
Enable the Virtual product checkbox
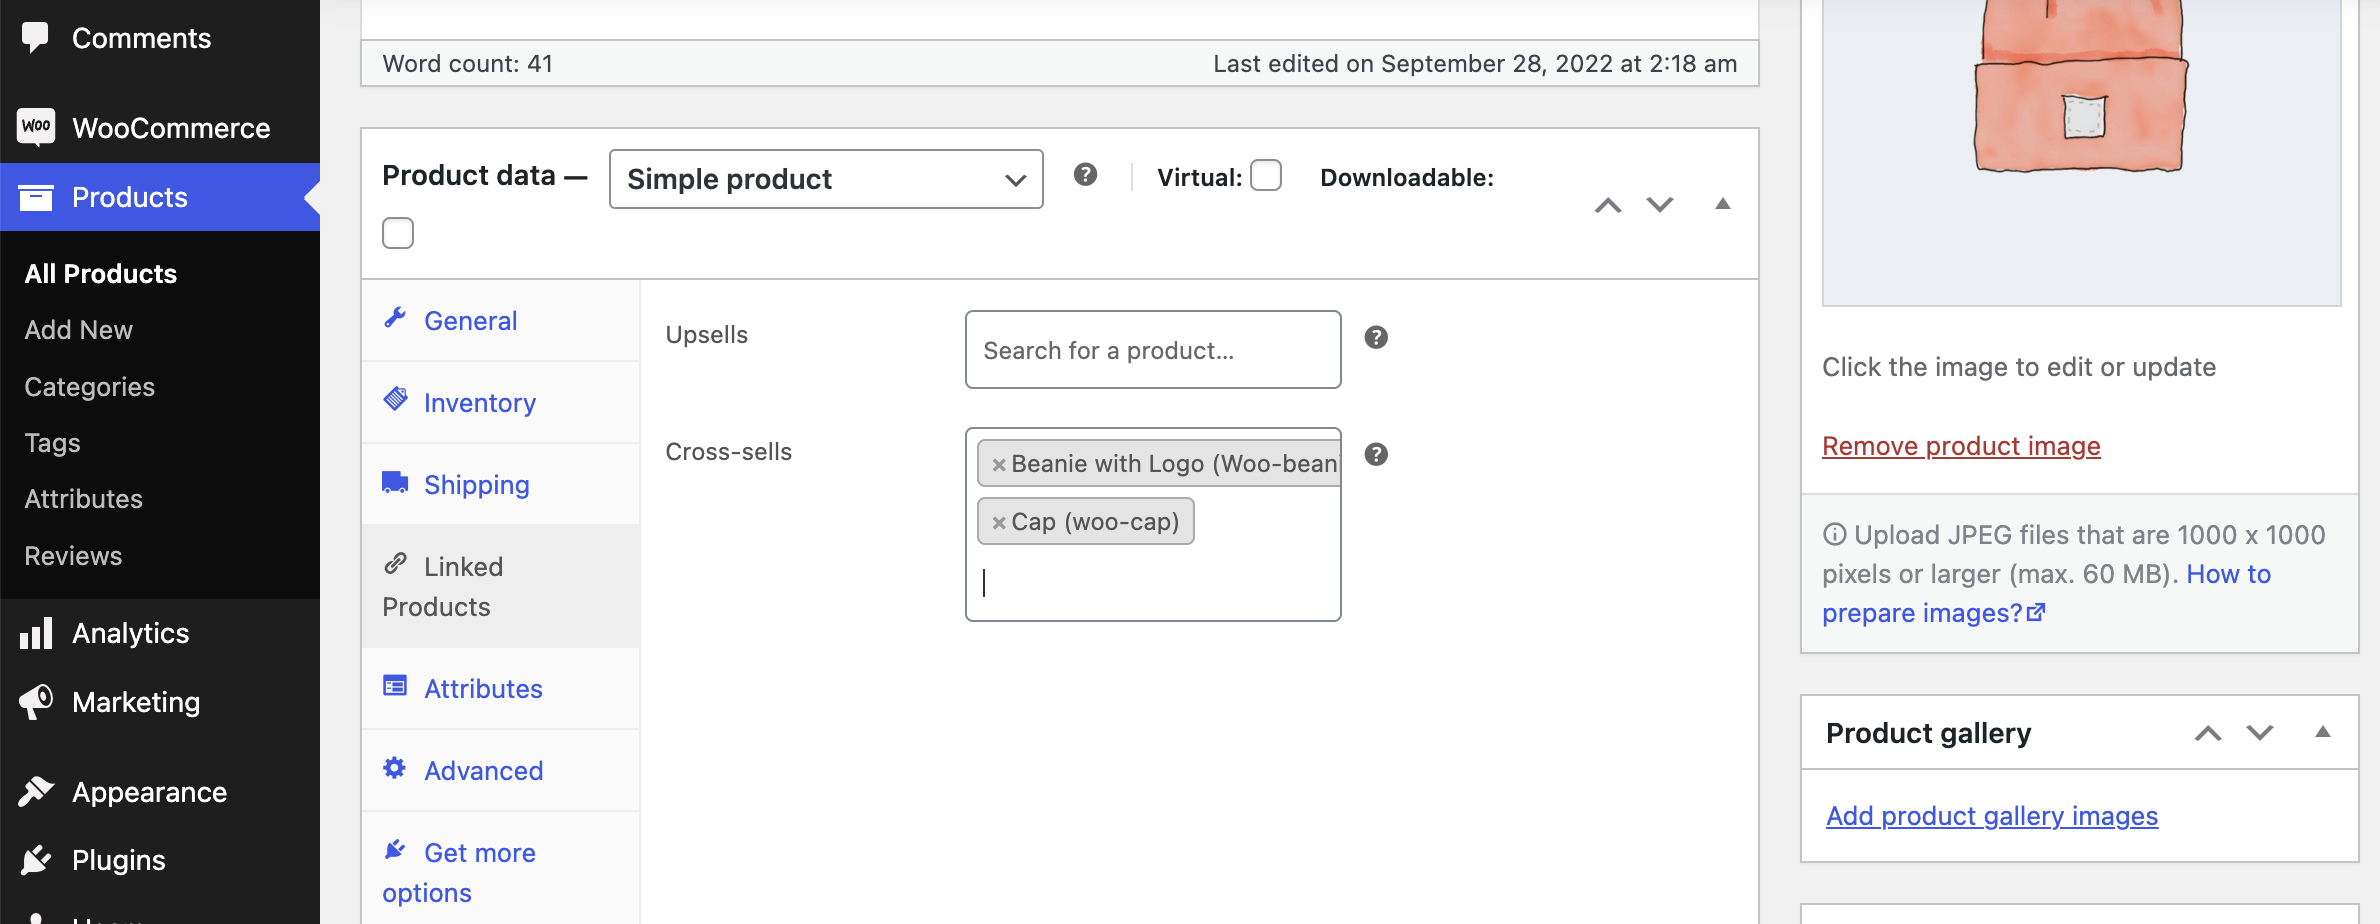1266,175
